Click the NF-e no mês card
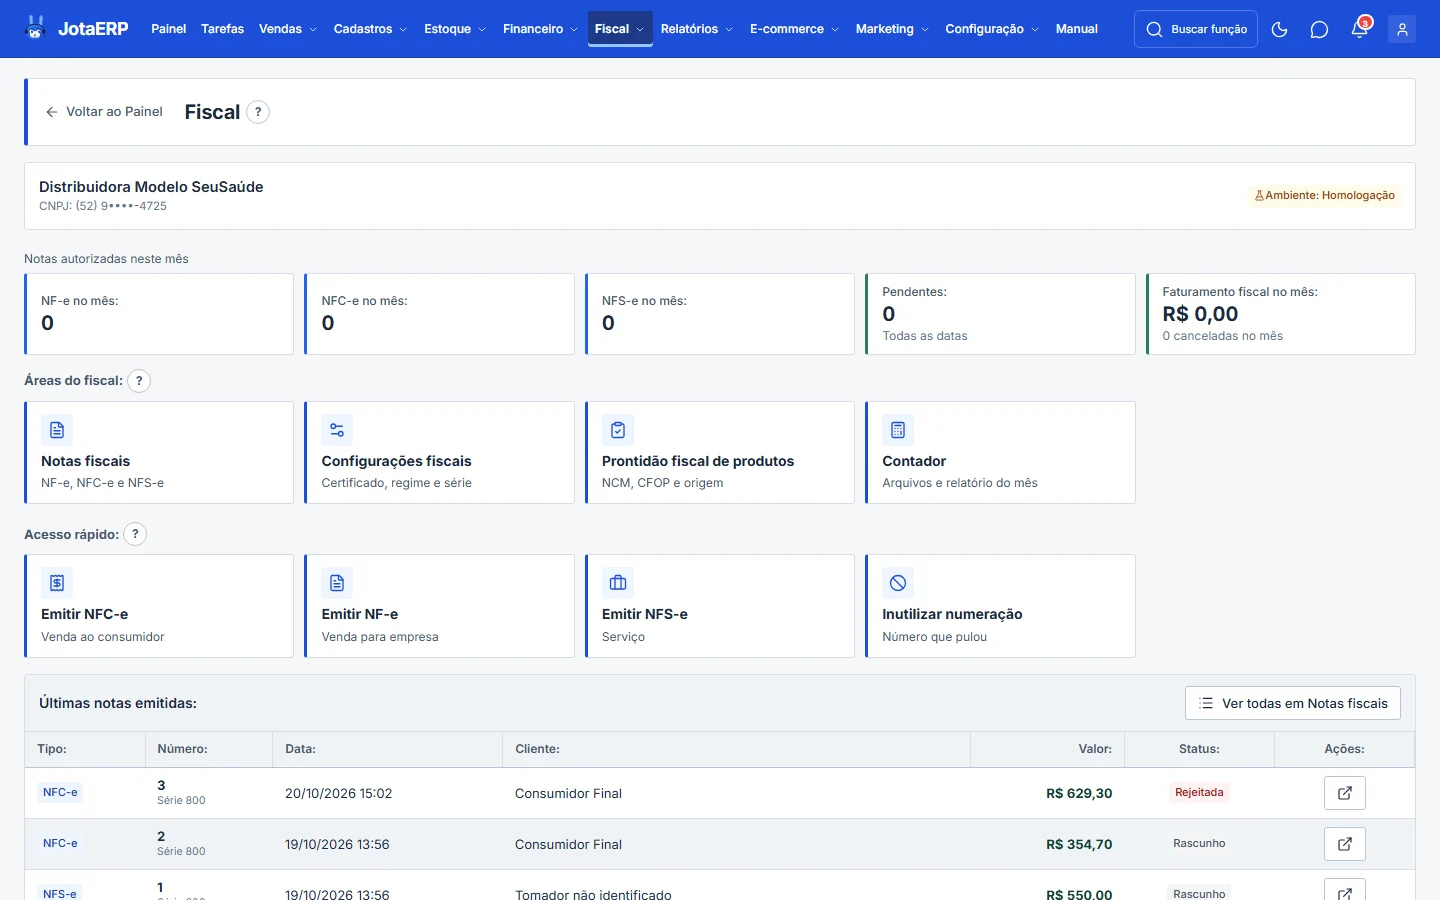The width and height of the screenshot is (1440, 900). 159,314
